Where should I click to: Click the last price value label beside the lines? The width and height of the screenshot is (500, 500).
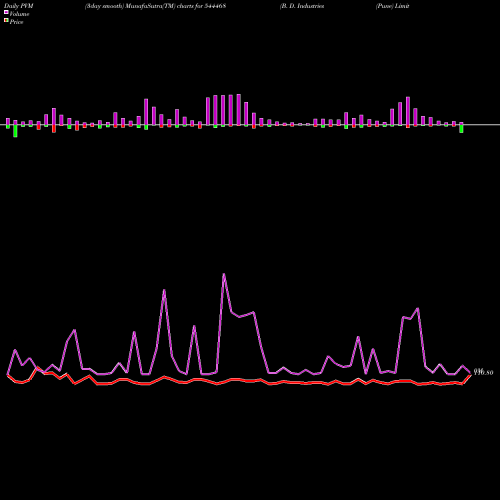[483, 372]
